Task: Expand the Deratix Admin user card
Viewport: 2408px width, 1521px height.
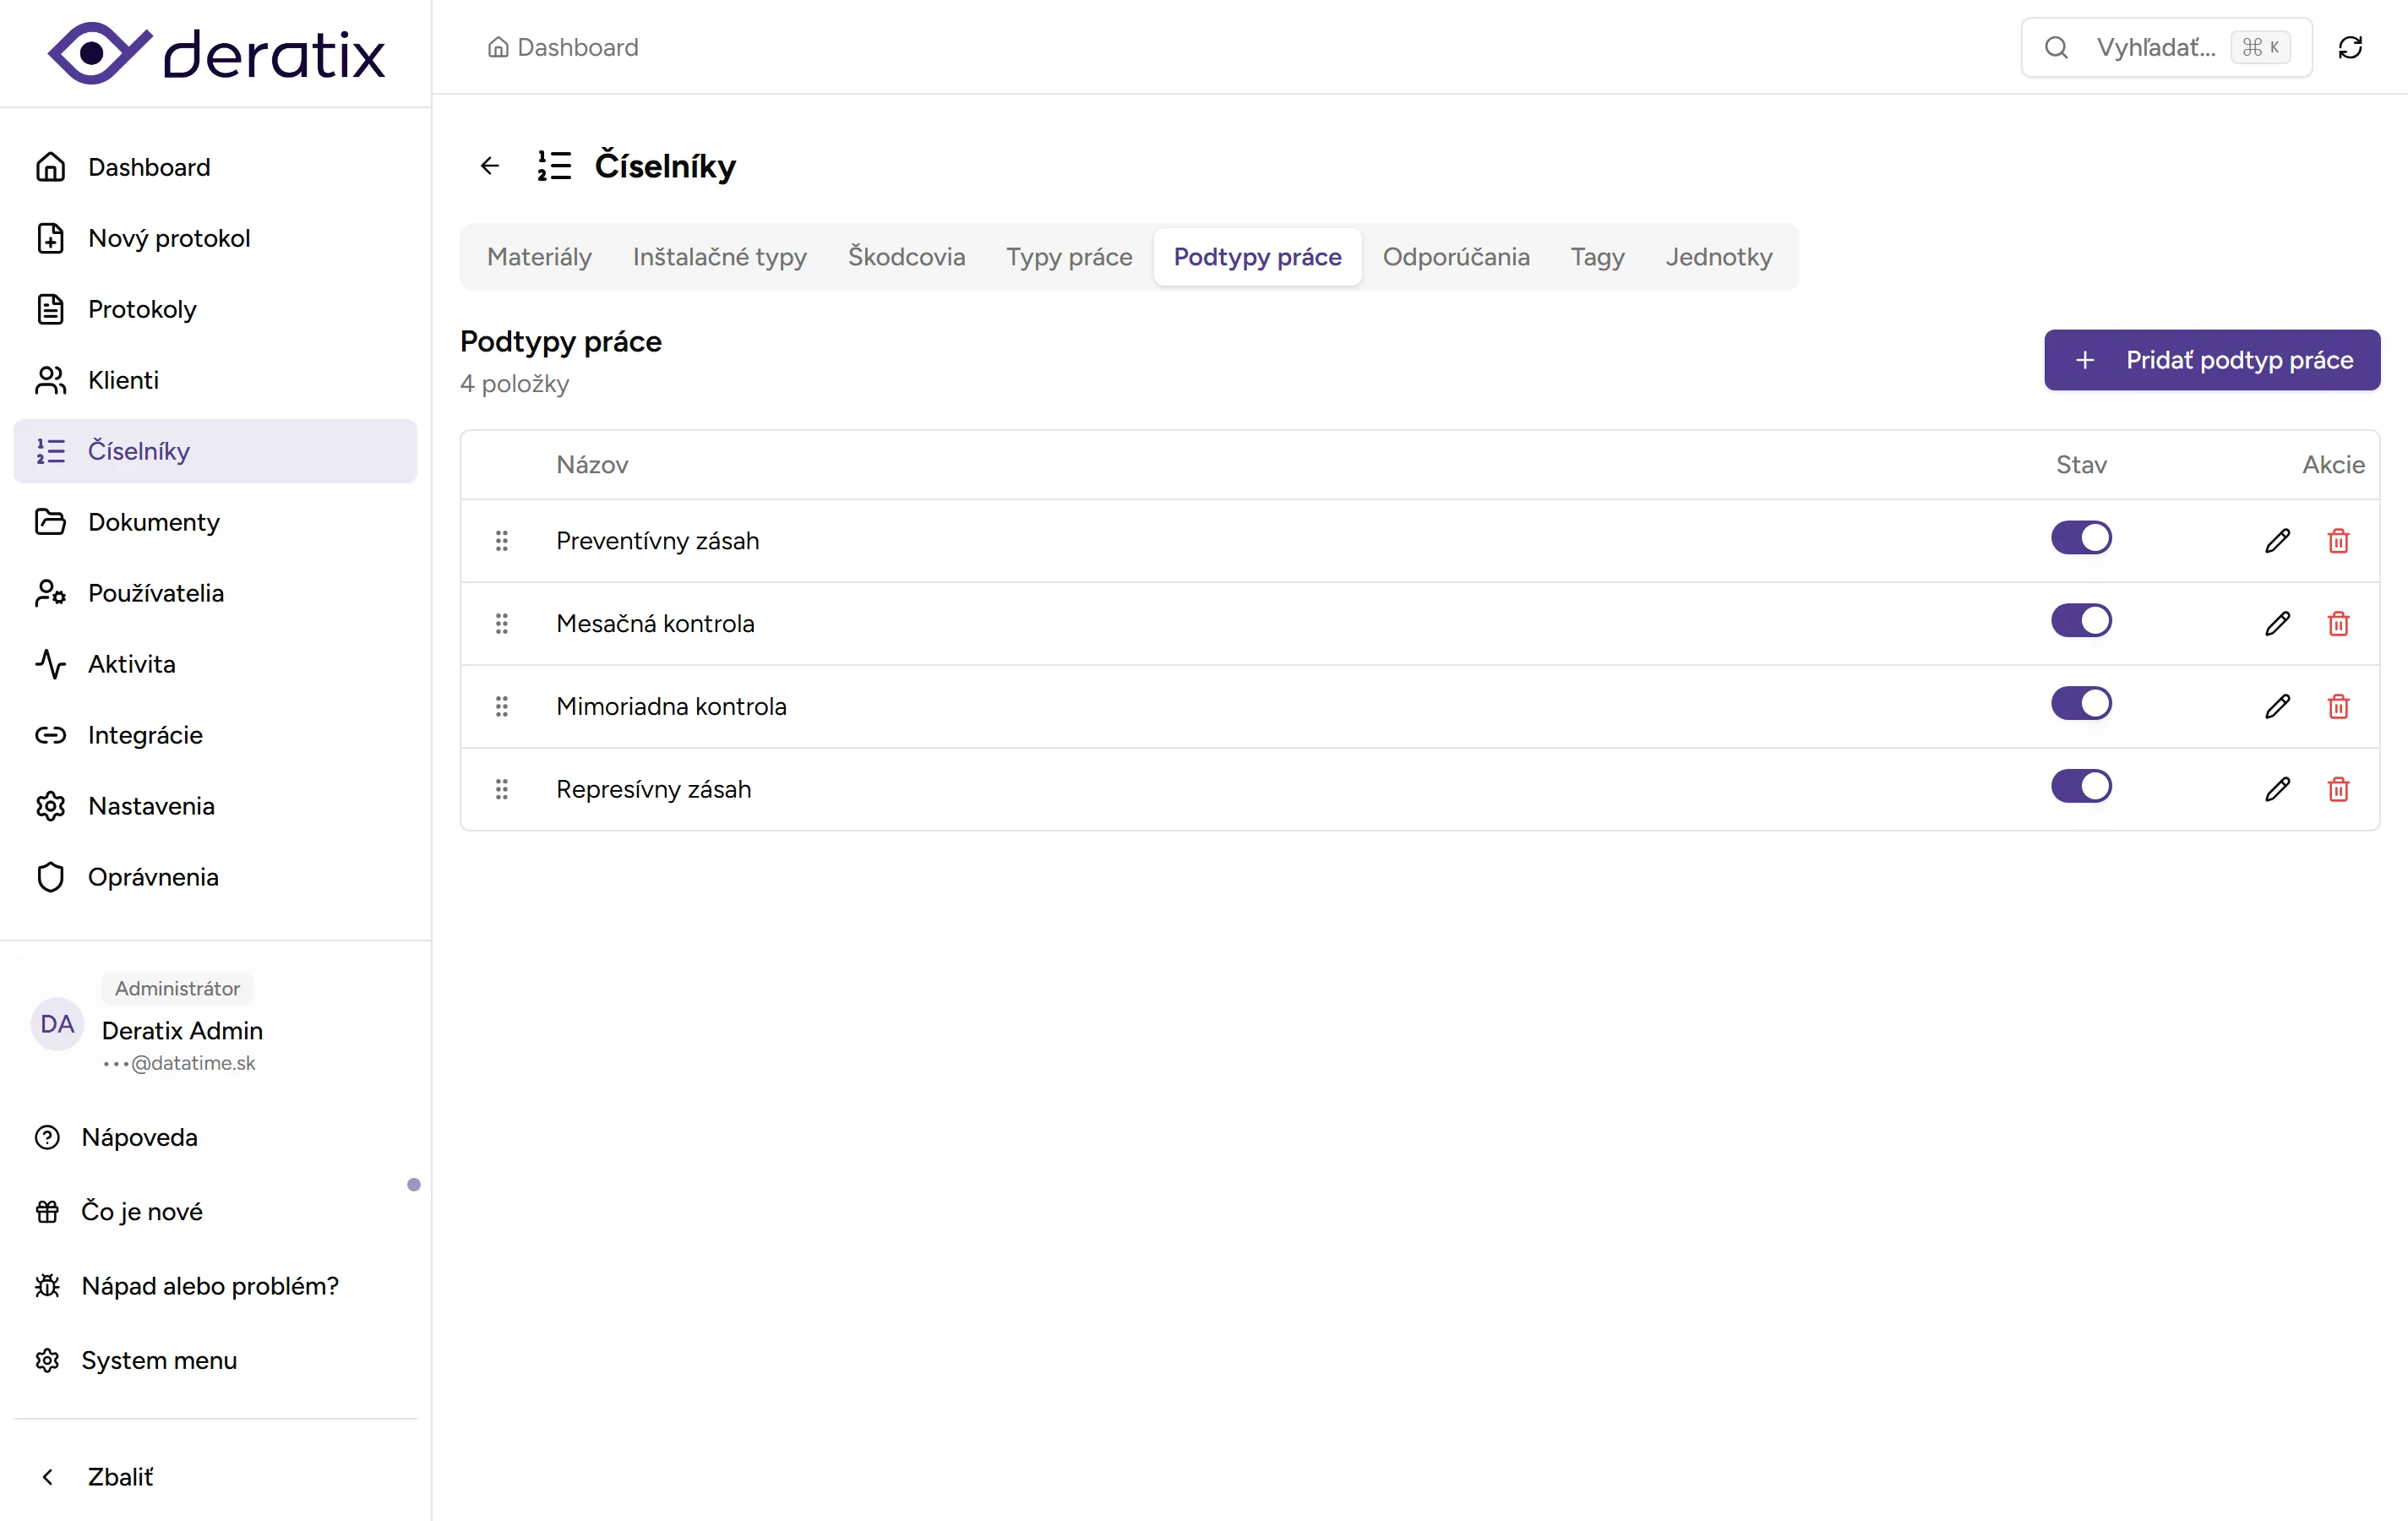Action: click(x=215, y=1025)
